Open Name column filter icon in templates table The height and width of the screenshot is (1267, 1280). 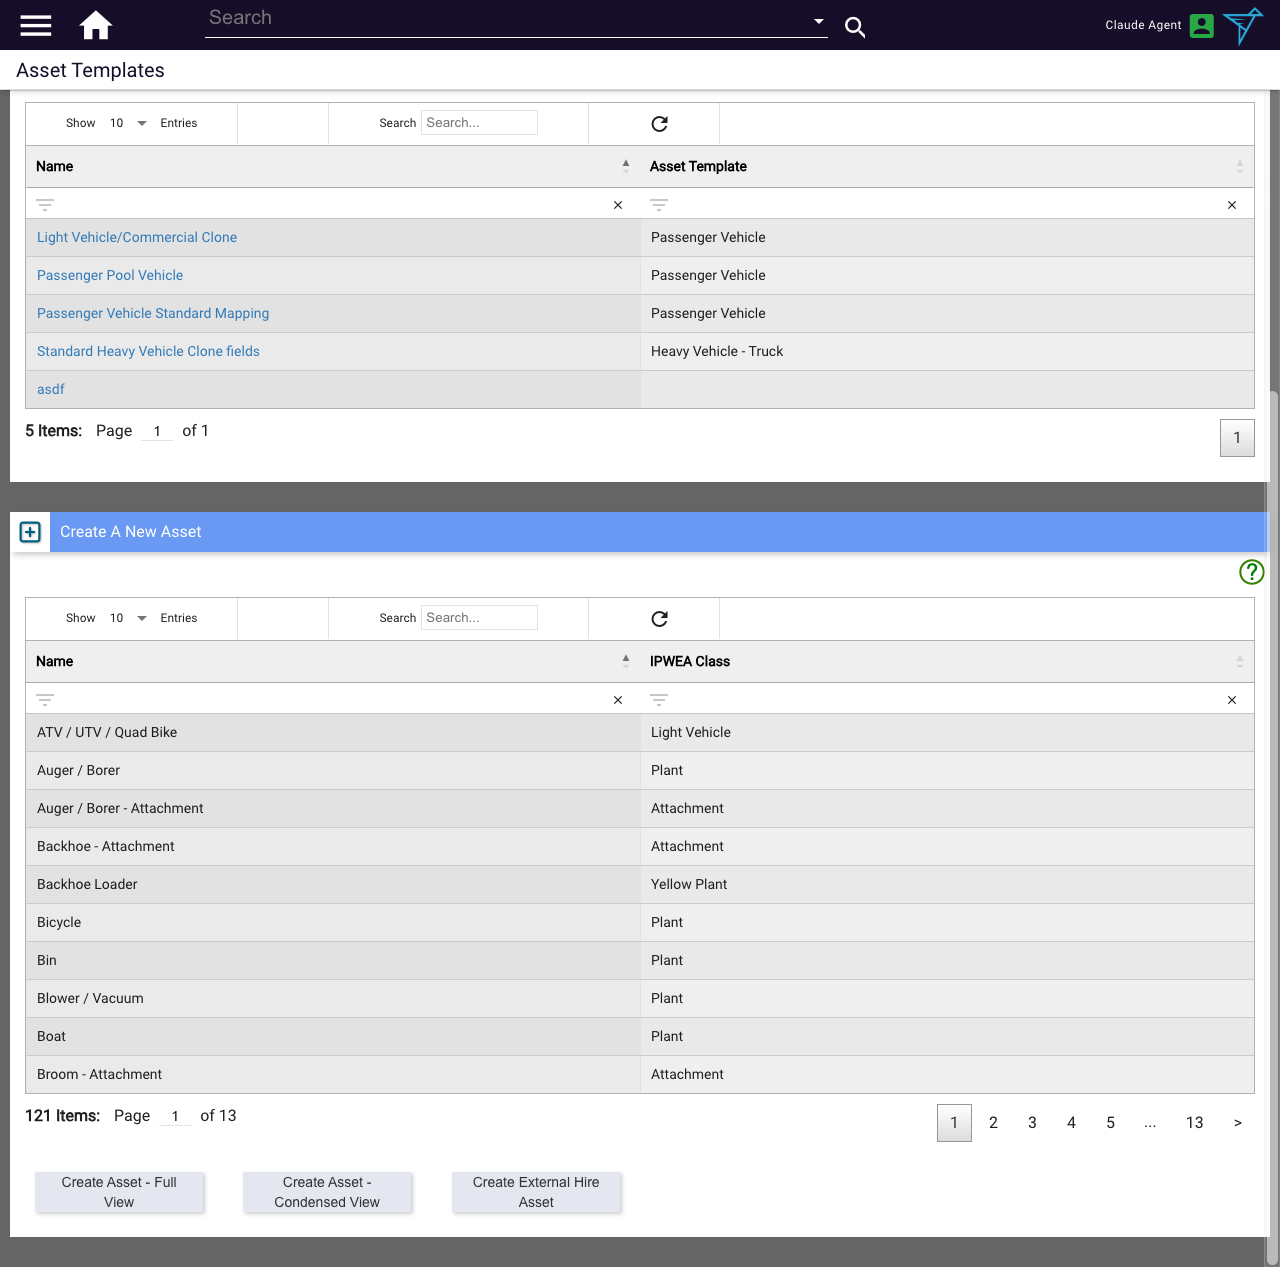[x=45, y=204]
